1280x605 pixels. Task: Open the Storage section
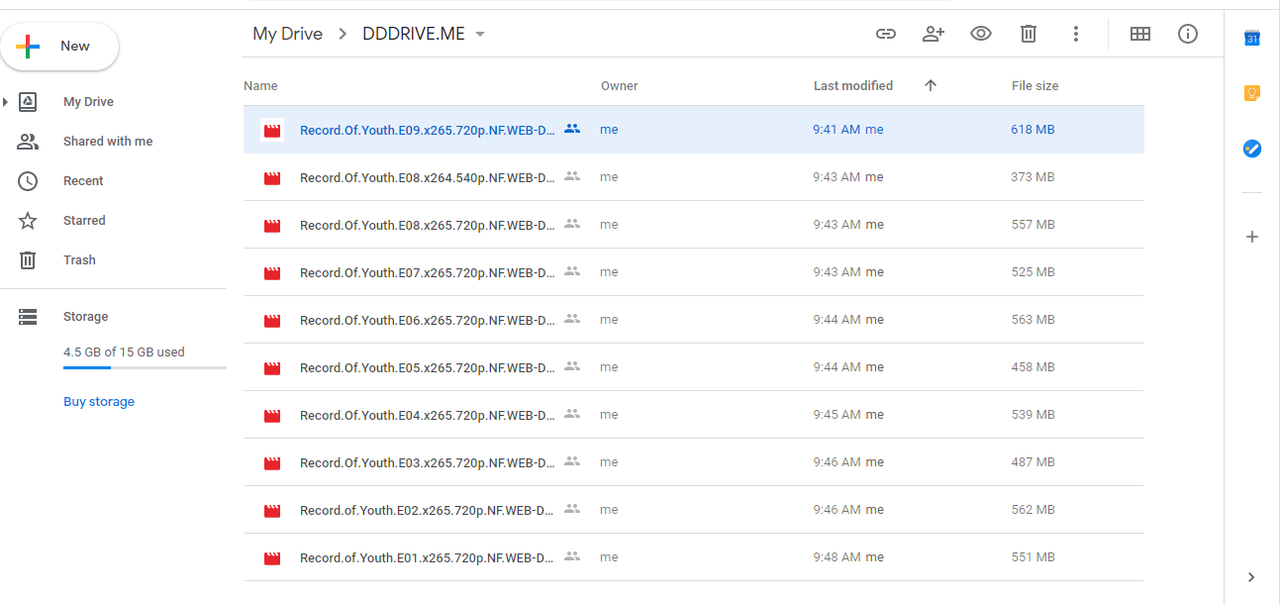pyautogui.click(x=85, y=317)
